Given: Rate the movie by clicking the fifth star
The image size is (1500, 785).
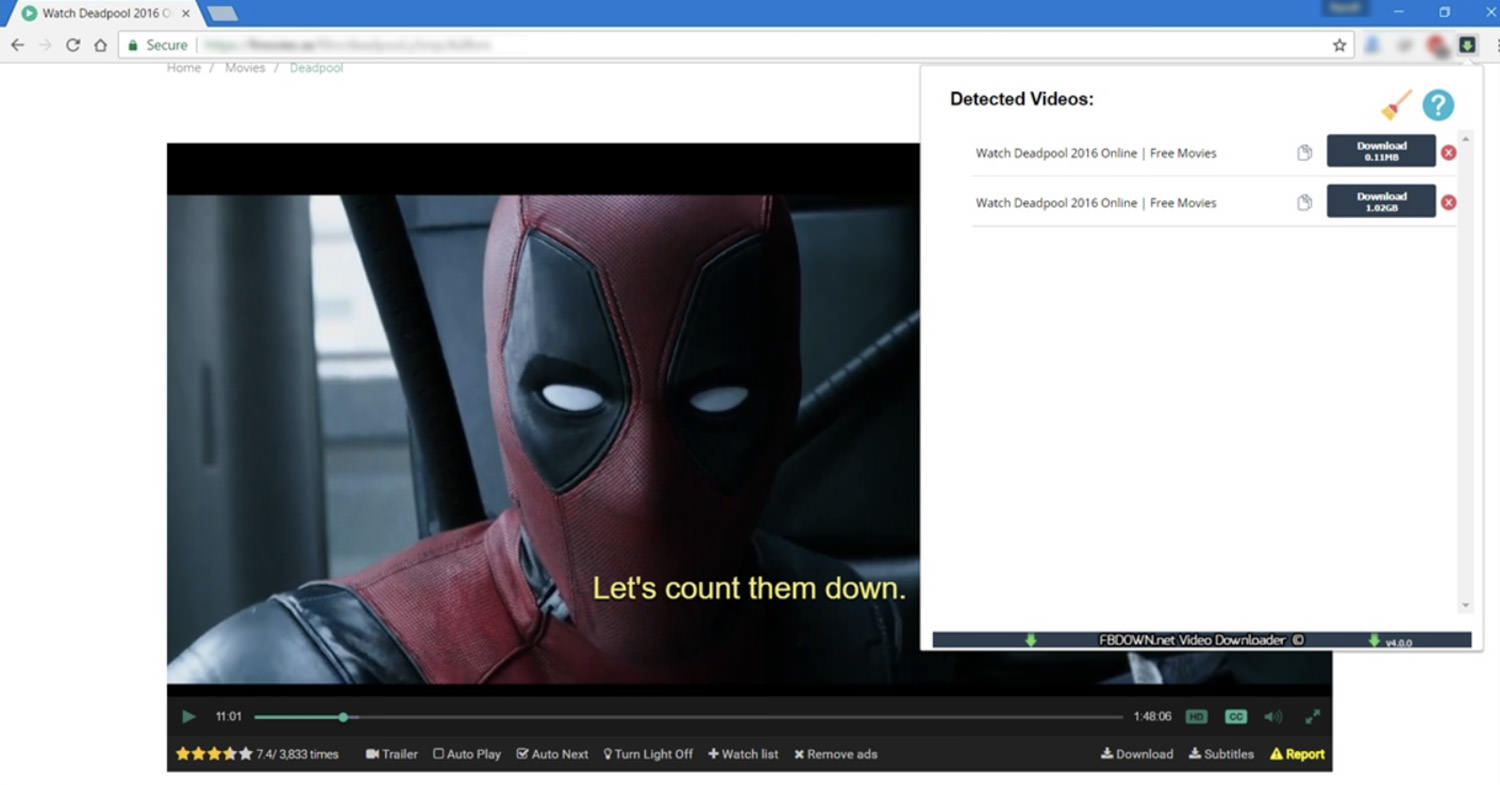Looking at the screenshot, I should pos(246,754).
